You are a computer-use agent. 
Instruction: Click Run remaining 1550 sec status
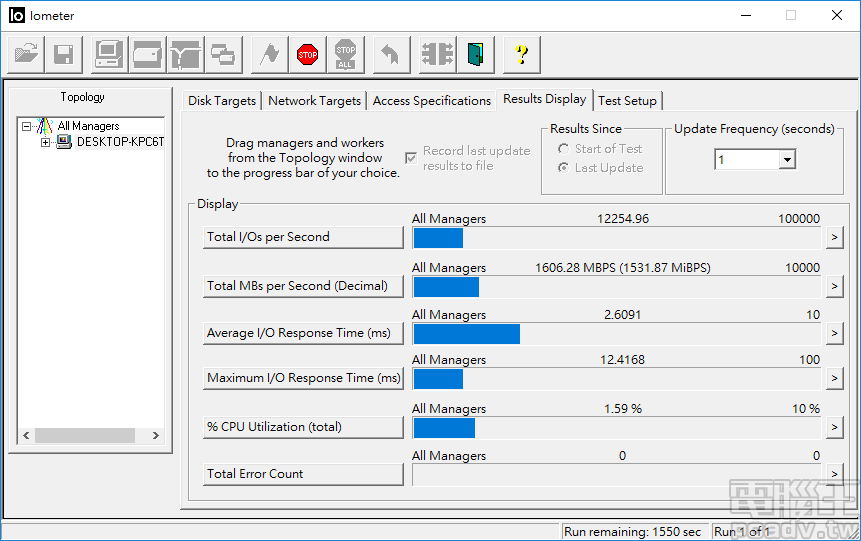(633, 532)
